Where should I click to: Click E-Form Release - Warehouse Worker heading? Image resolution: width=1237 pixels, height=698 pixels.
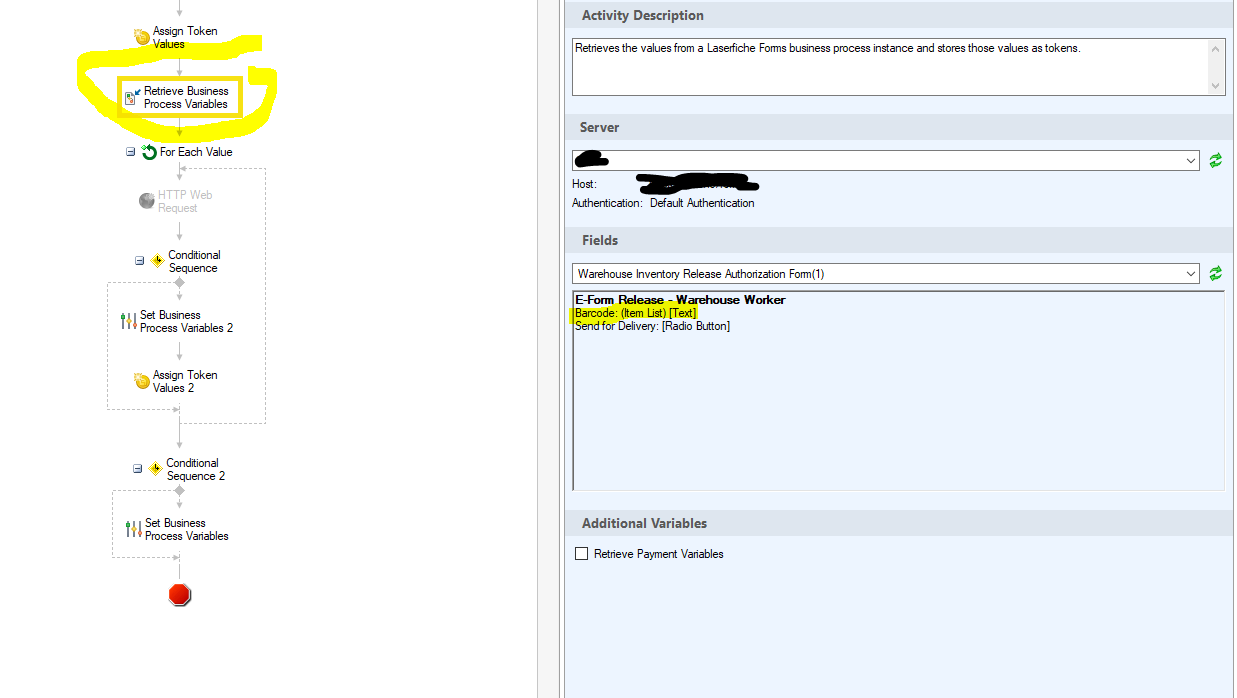coord(680,300)
